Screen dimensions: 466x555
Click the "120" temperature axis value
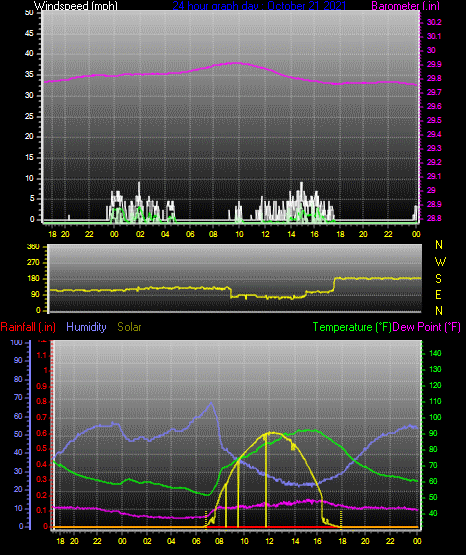pyautogui.click(x=435, y=385)
